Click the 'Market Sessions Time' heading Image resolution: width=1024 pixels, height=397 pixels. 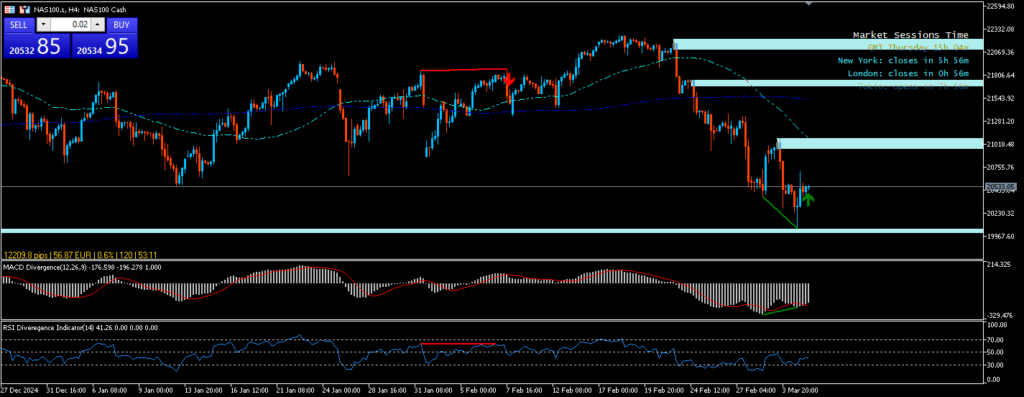pyautogui.click(x=910, y=35)
